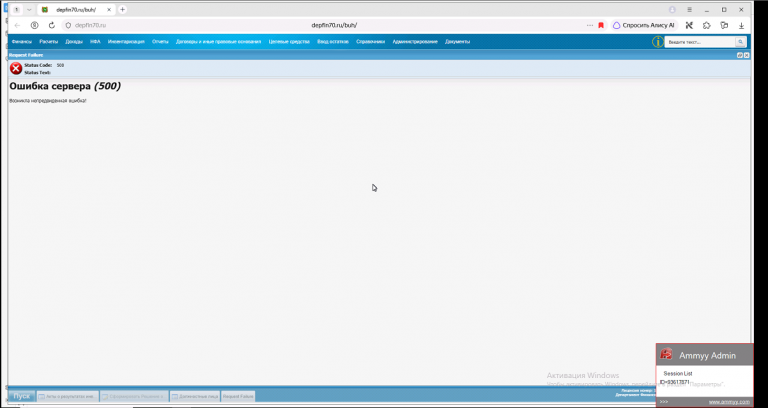Switch to Должностные лица taskbar item
This screenshot has height=408, width=768.
pyautogui.click(x=195, y=396)
